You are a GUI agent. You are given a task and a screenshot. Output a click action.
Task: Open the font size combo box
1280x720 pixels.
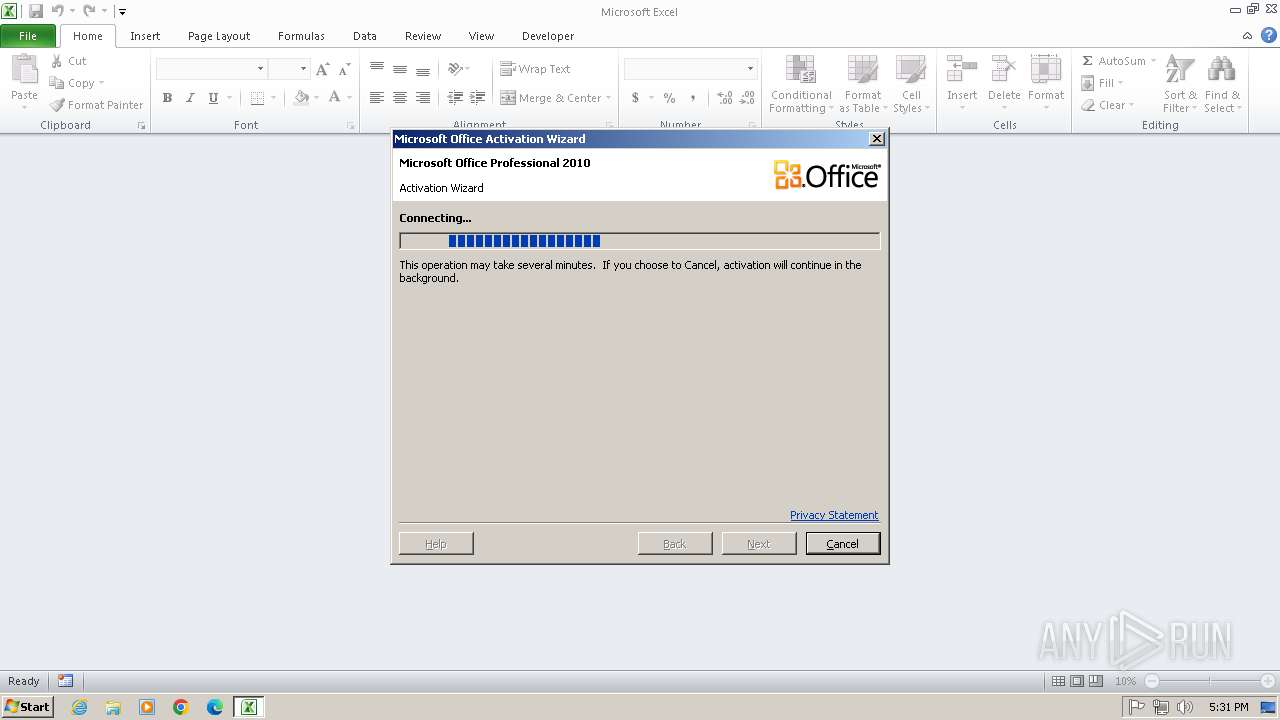288,69
